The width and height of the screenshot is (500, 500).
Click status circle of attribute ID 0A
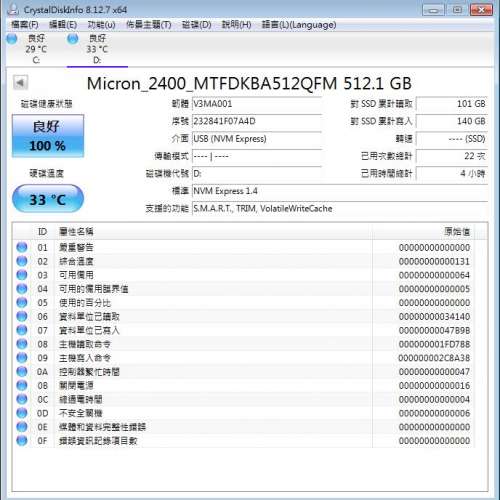[22, 371]
